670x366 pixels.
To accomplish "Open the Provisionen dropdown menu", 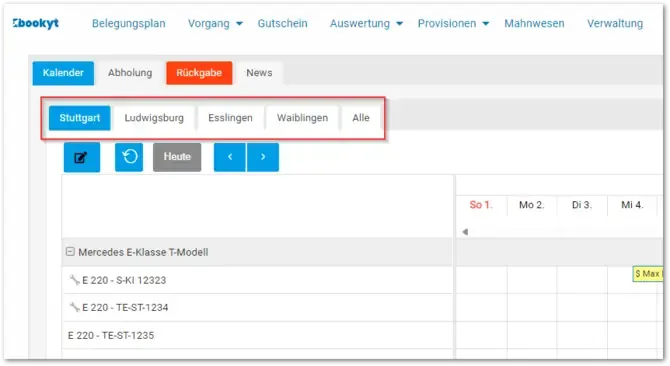I will pos(453,23).
